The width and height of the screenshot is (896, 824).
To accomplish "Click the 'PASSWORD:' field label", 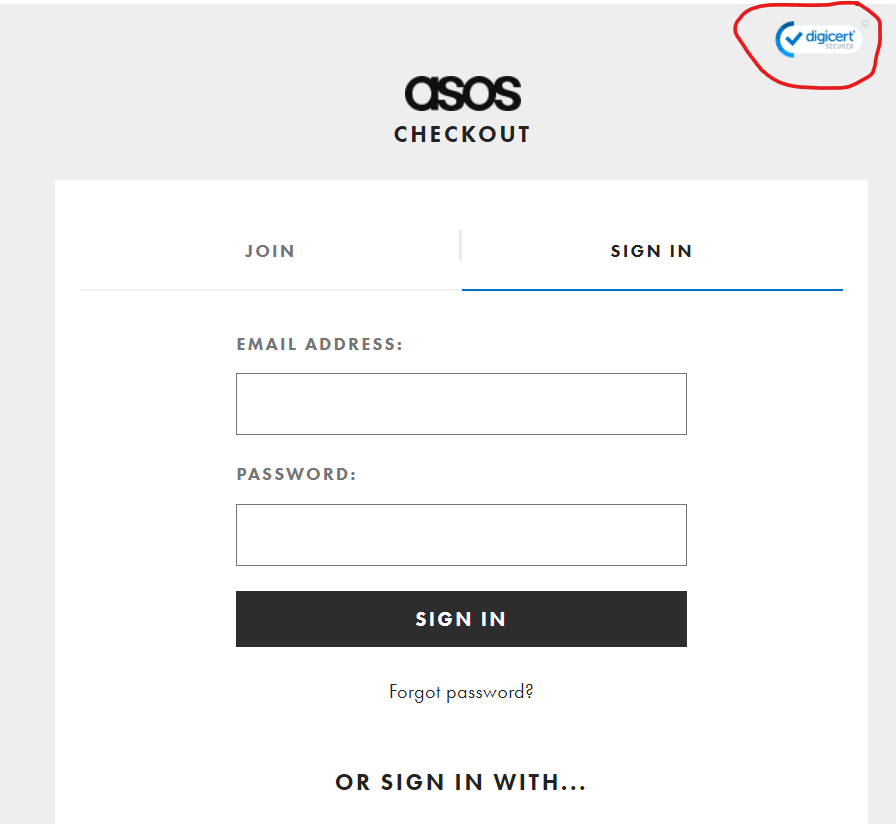I will click(296, 474).
